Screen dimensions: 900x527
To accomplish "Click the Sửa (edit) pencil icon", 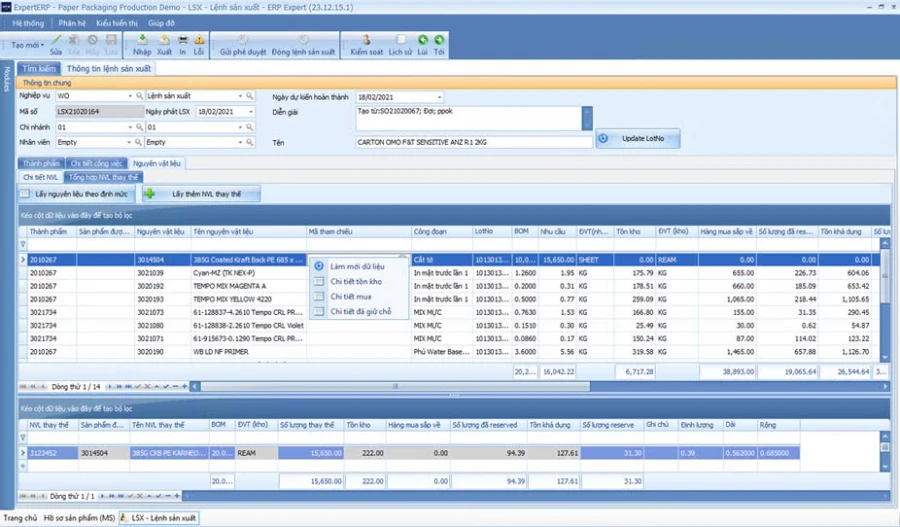I will [x=56, y=40].
